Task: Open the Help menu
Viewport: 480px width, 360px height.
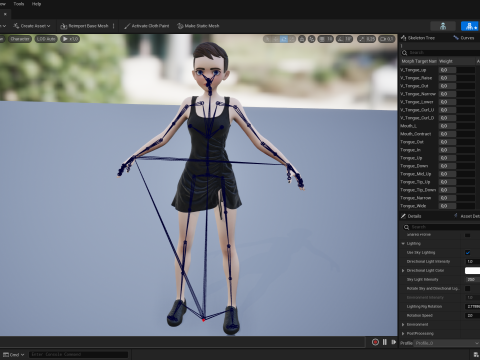Action: (x=36, y=4)
